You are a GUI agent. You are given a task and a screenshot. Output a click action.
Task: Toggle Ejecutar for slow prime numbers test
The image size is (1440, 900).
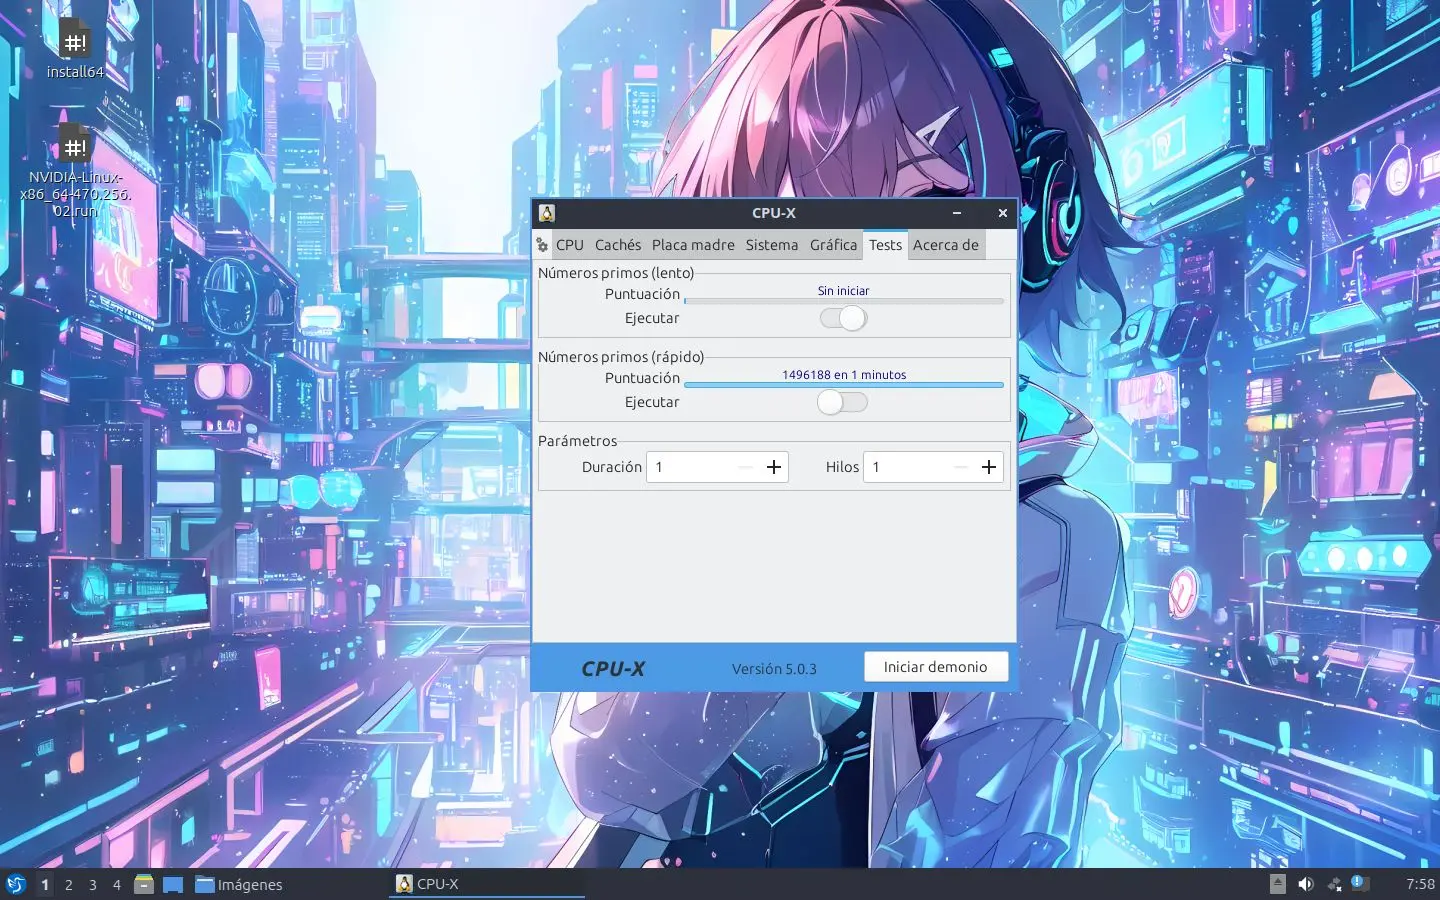pos(843,318)
